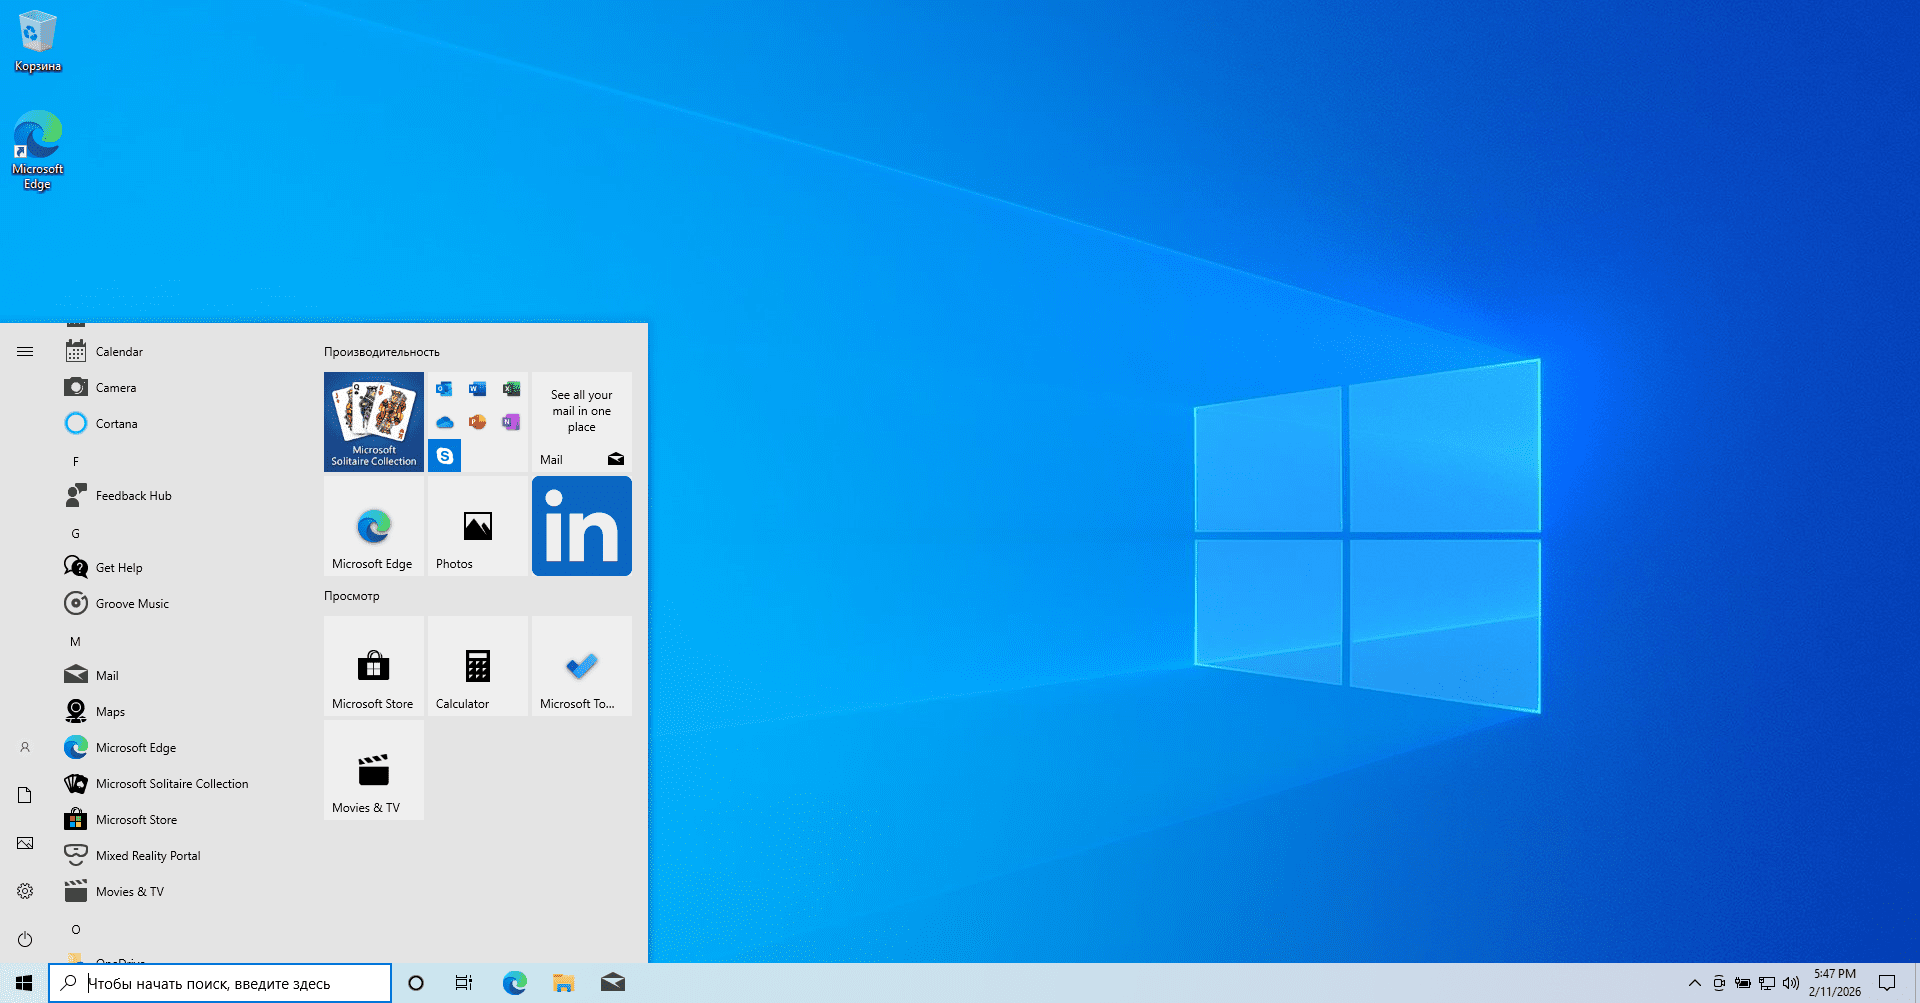Image resolution: width=1920 pixels, height=1003 pixels.
Task: Jump to letter G app section
Action: [x=75, y=533]
